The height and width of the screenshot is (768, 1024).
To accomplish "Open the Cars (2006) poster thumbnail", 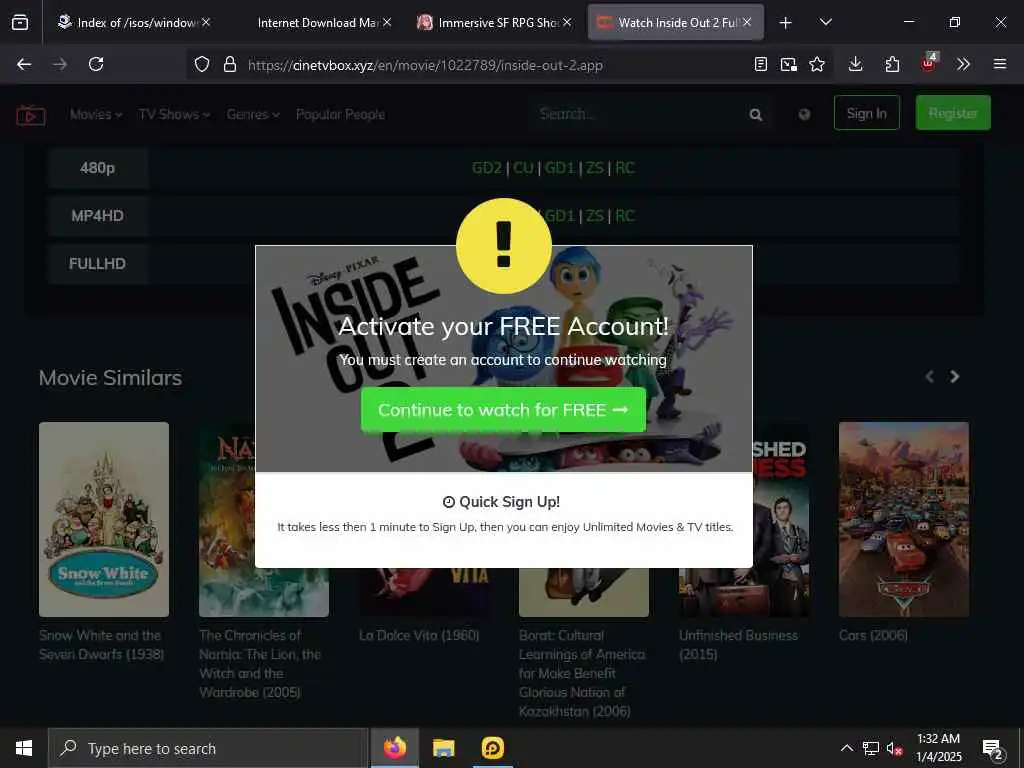I will pyautogui.click(x=904, y=519).
